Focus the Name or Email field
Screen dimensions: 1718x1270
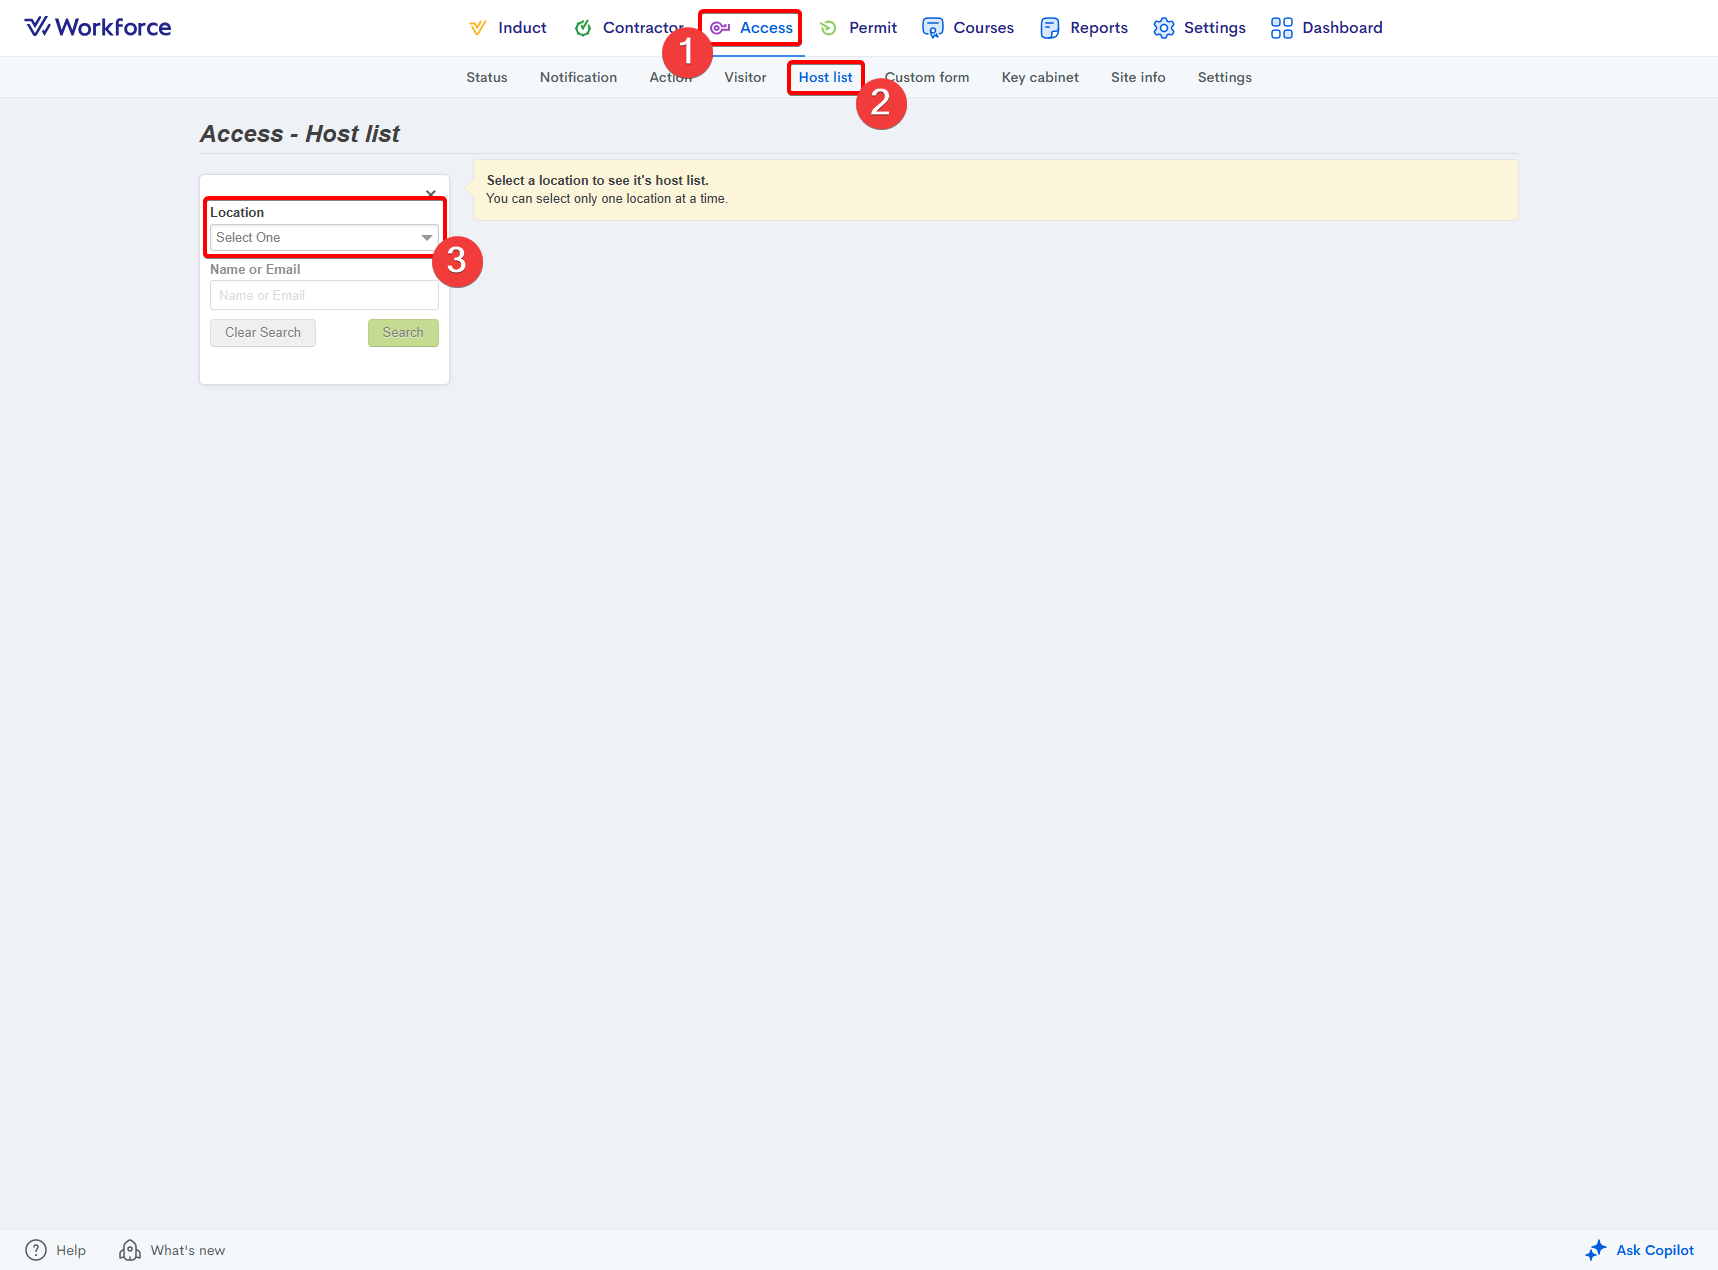tap(324, 296)
